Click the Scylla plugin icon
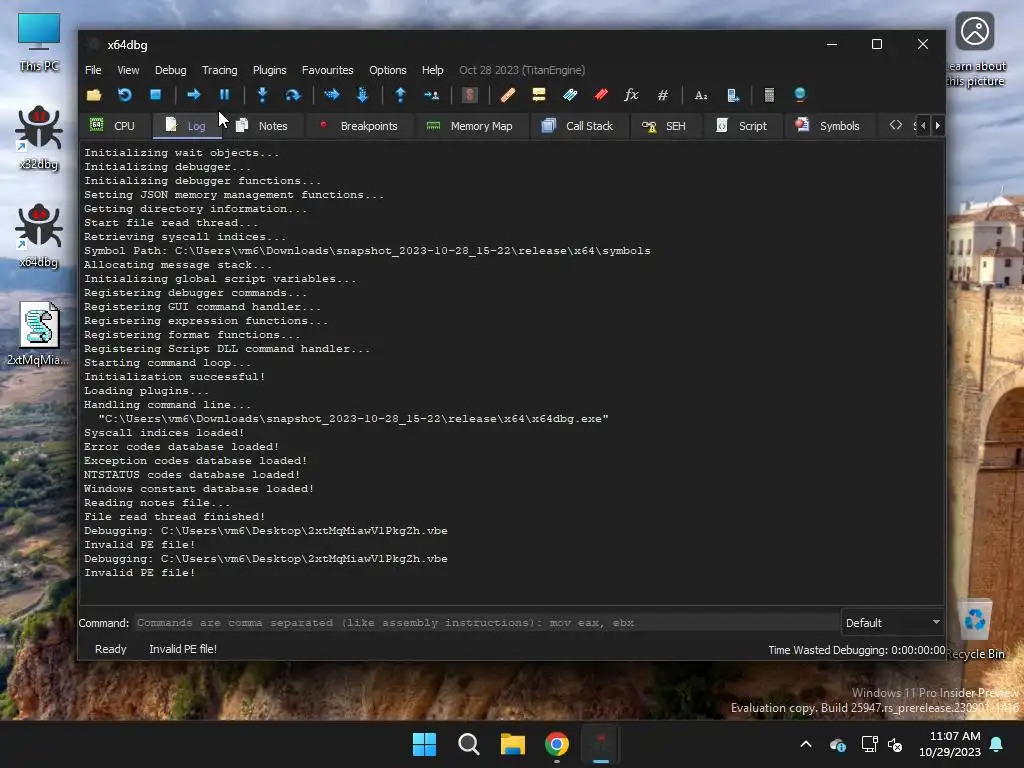1024x768 pixels. pyautogui.click(x=470, y=95)
